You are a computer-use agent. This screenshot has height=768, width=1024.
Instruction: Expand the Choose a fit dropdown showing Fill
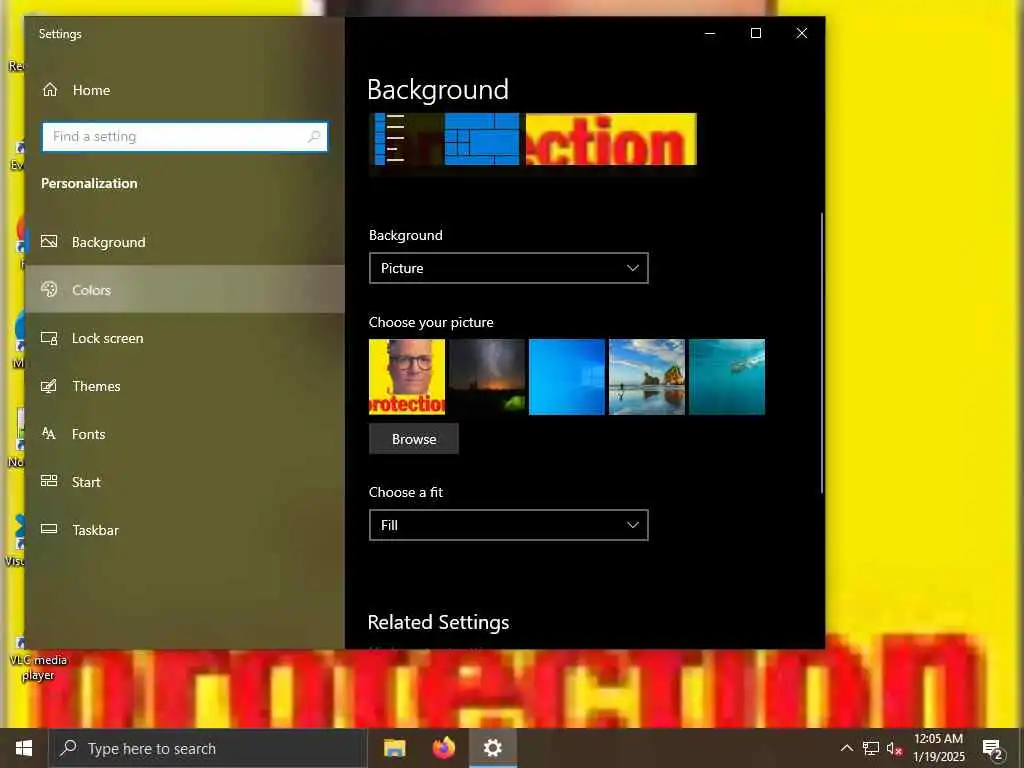(x=509, y=525)
